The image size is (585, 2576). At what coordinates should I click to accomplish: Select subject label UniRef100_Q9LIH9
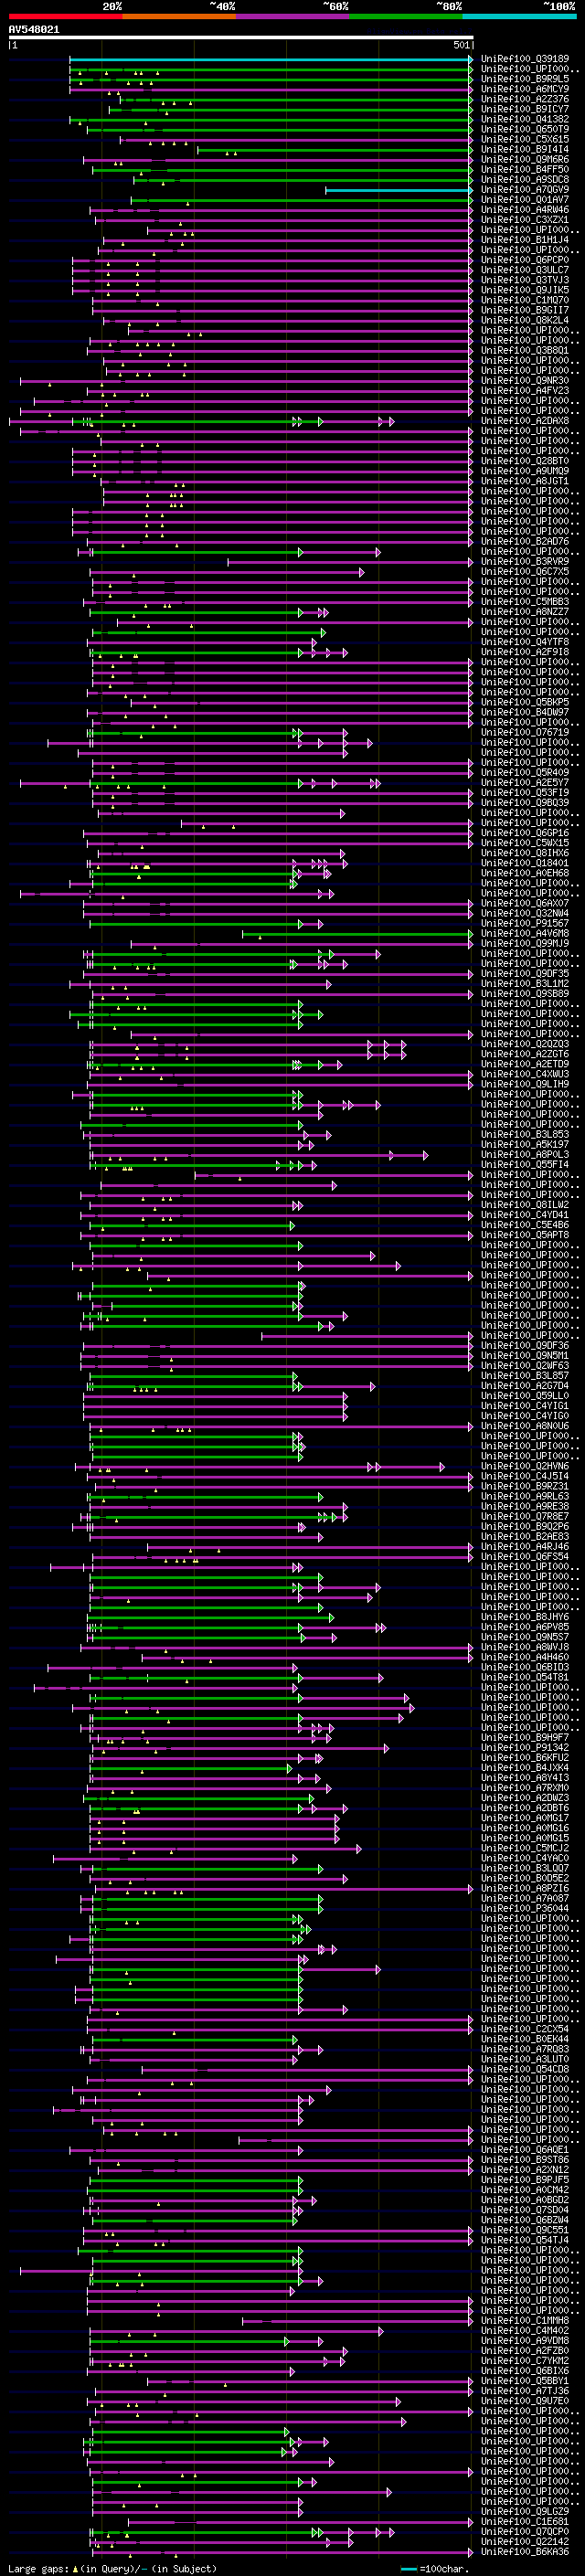point(524,1084)
